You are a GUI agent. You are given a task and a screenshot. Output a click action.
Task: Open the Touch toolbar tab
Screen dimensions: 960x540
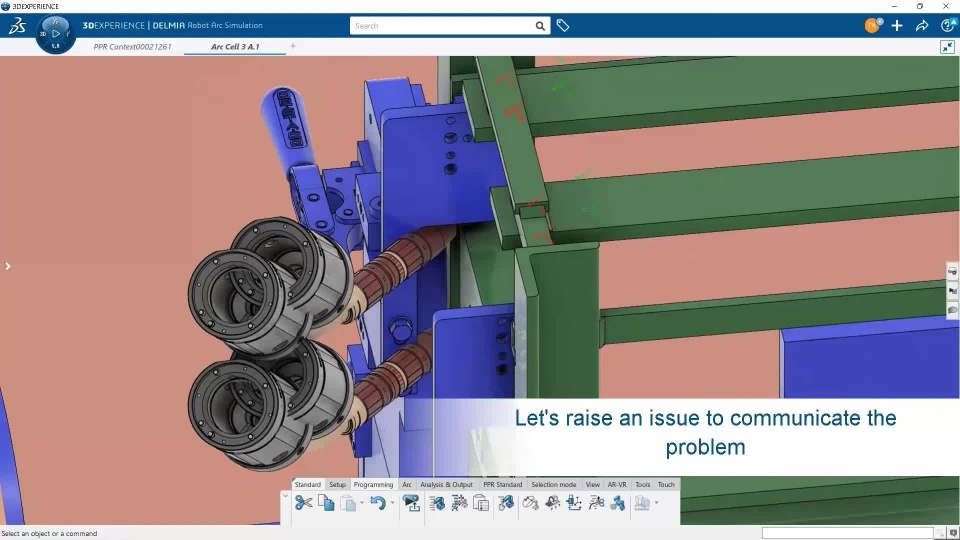(666, 484)
